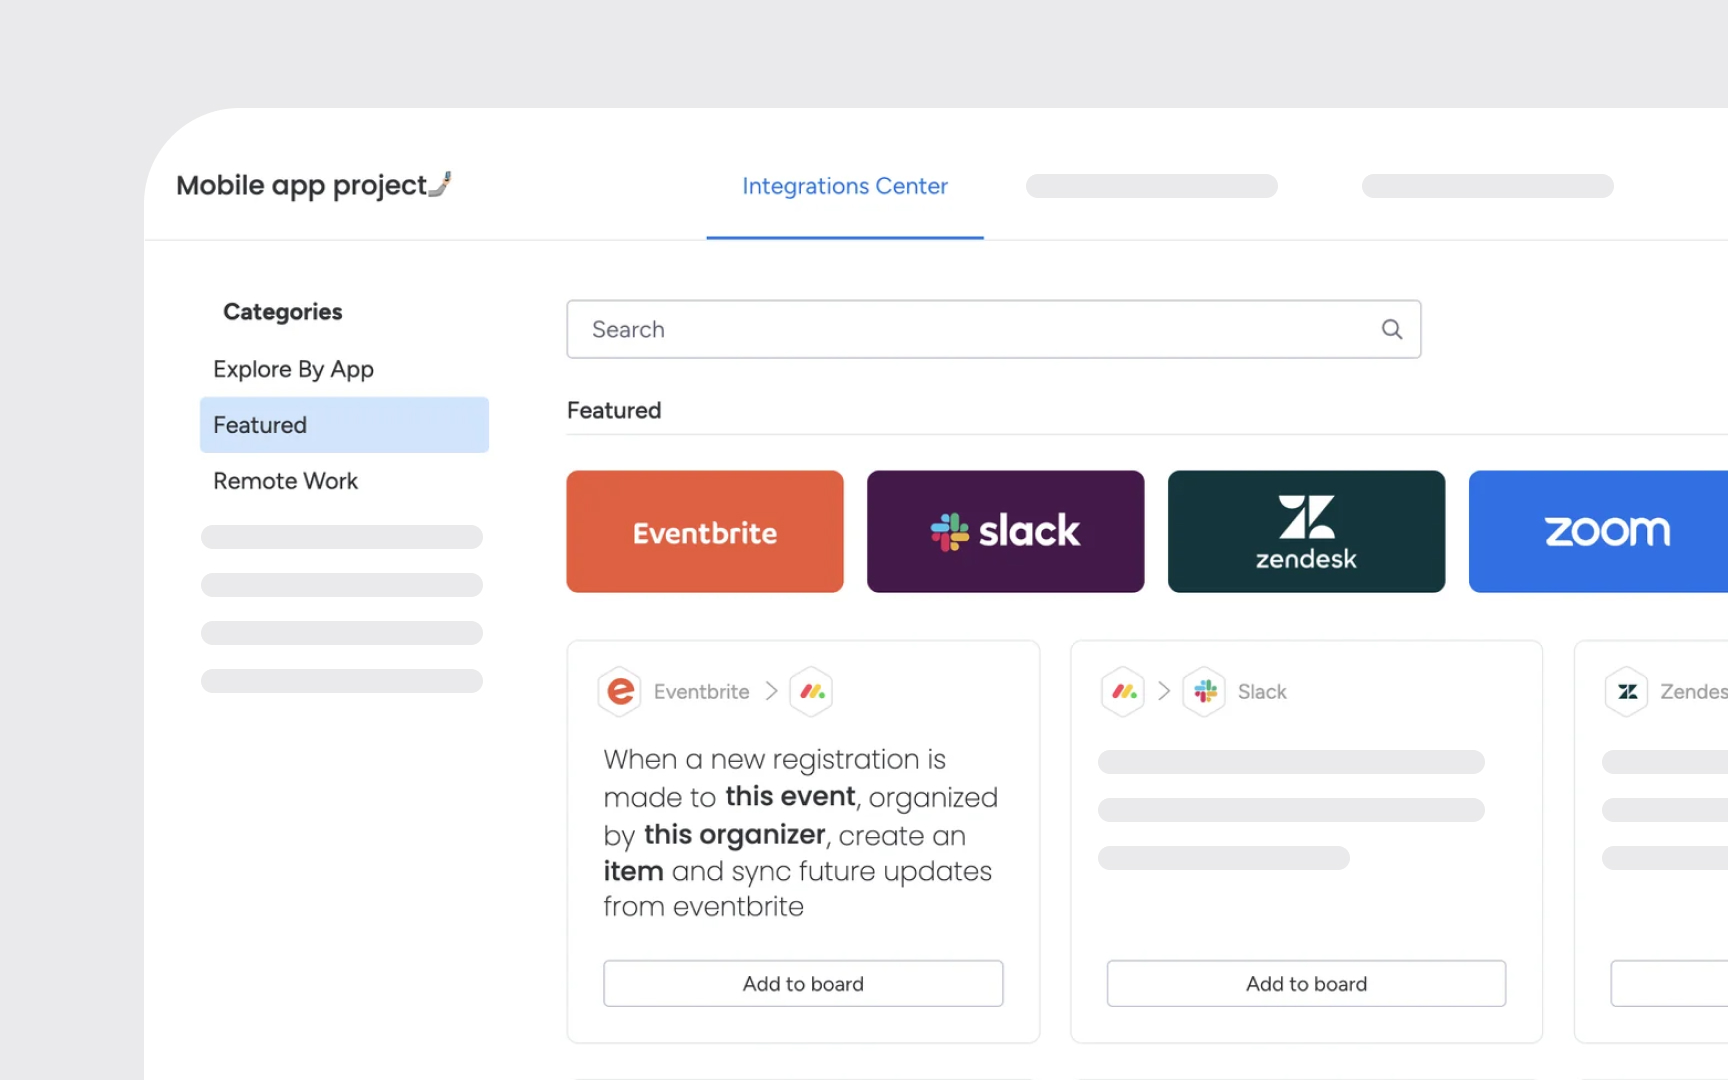Click the monday icon in Slack card
Viewport: 1728px width, 1080px height.
point(1124,691)
